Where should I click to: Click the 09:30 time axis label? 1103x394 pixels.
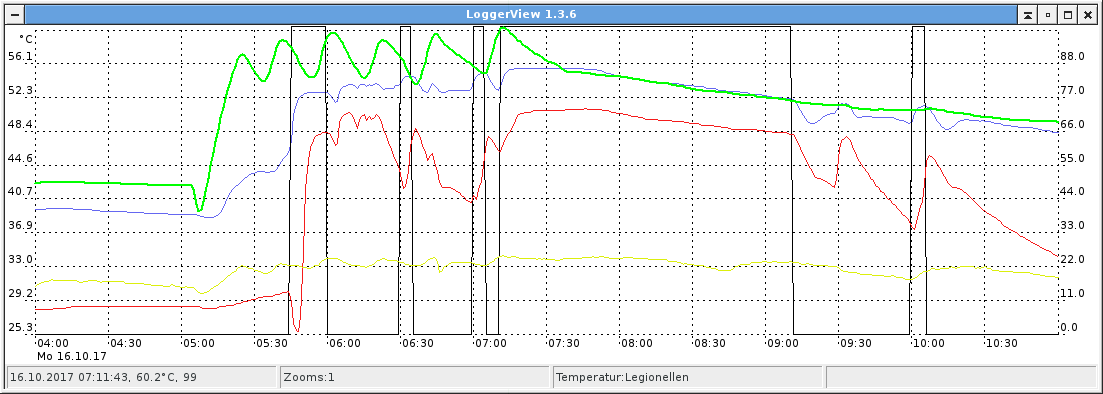856,343
